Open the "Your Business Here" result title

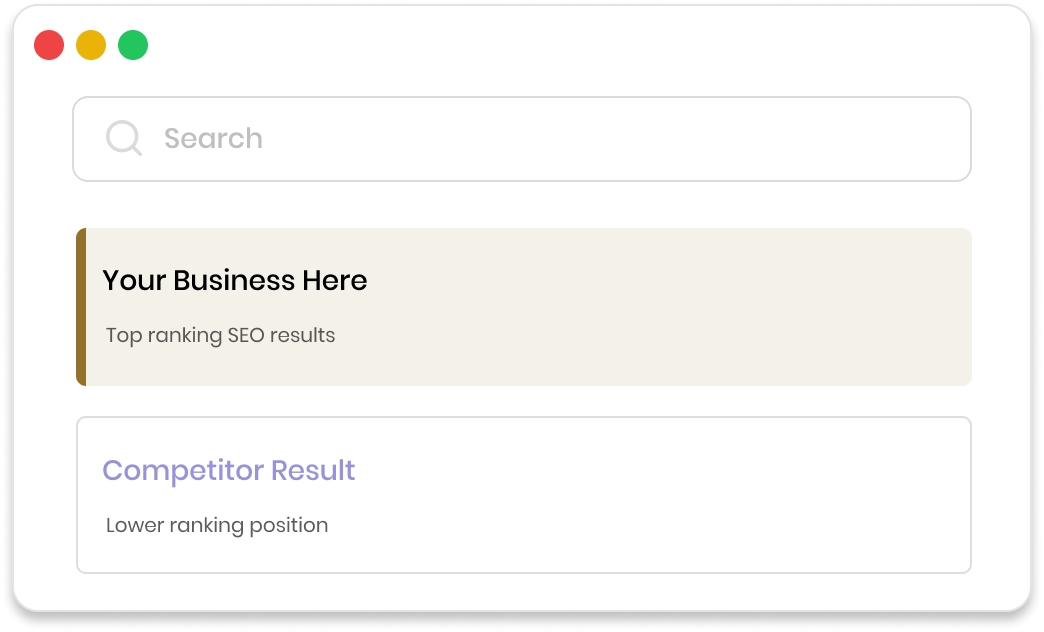(235, 281)
